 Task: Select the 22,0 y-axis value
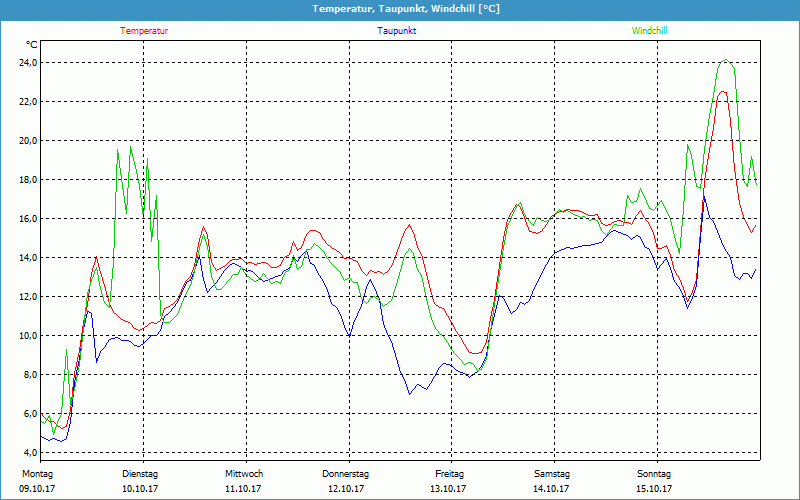click(28, 102)
